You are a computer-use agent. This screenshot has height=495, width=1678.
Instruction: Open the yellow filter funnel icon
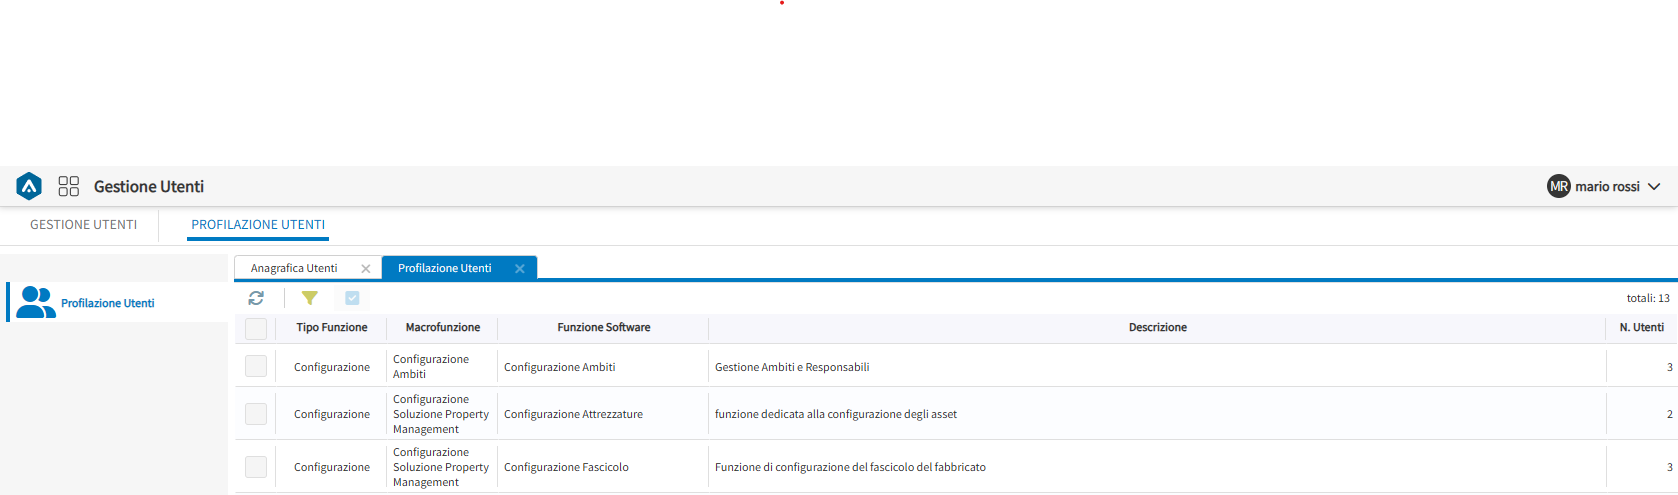click(310, 298)
